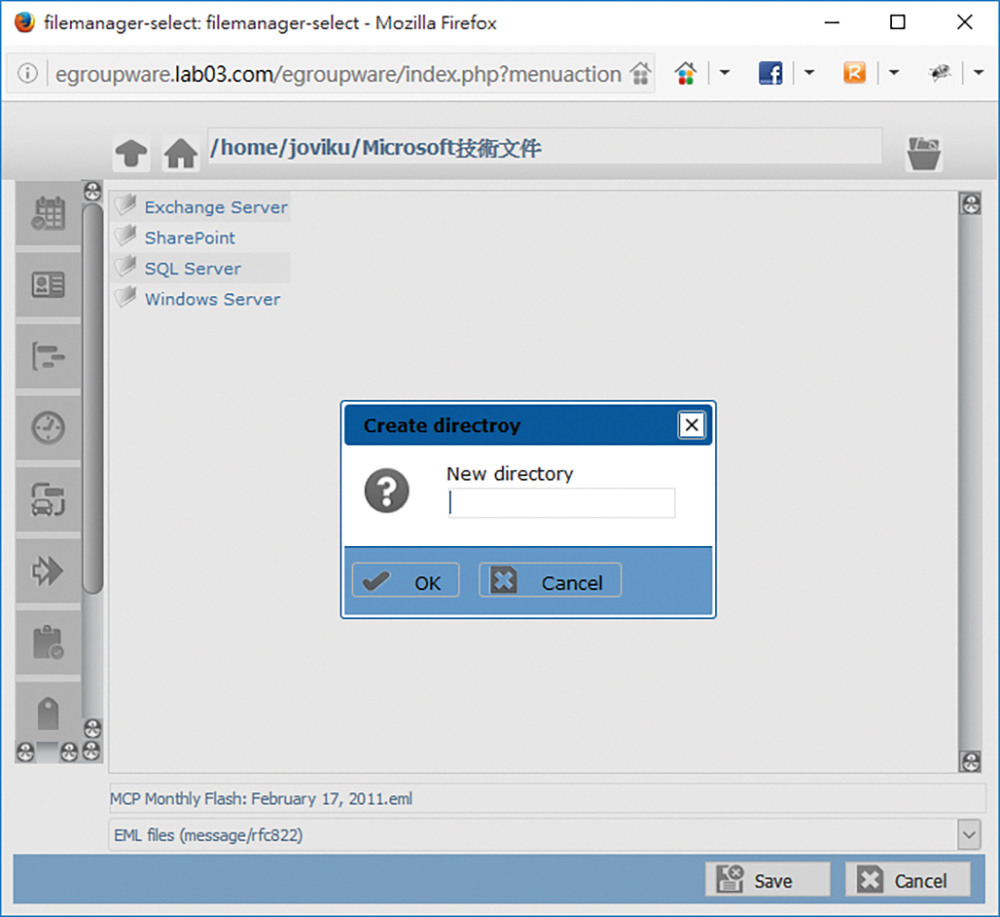Open dropdown next to Facebook icon
The image size is (1000, 917).
(x=809, y=73)
